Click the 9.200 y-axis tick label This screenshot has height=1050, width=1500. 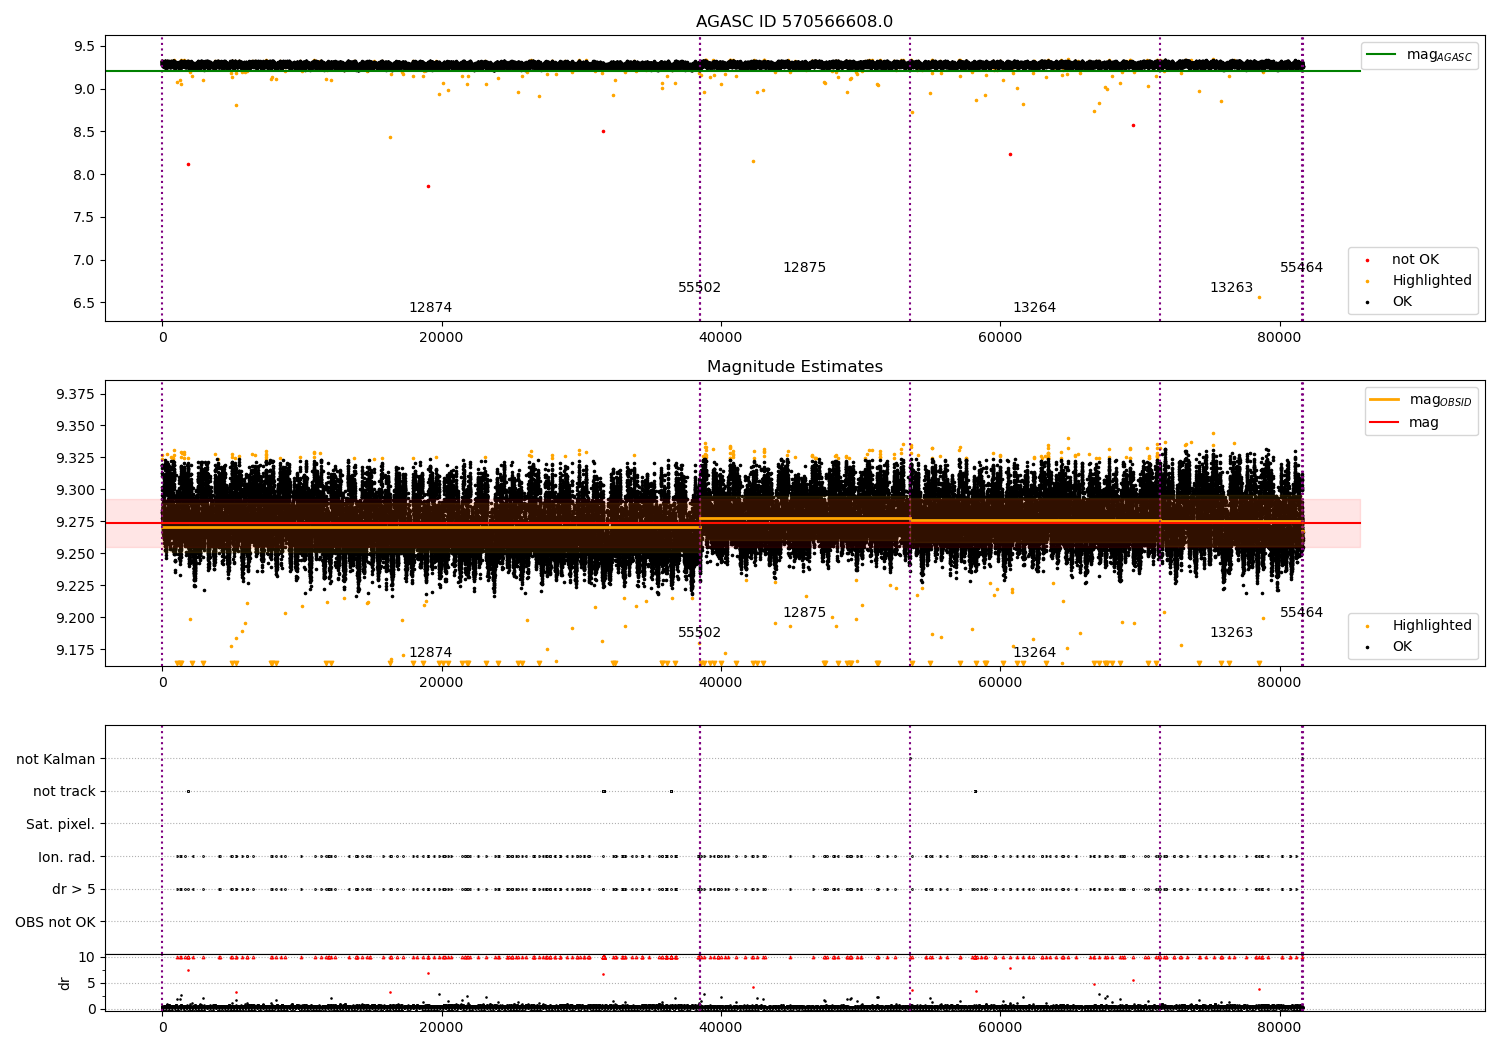pos(76,618)
